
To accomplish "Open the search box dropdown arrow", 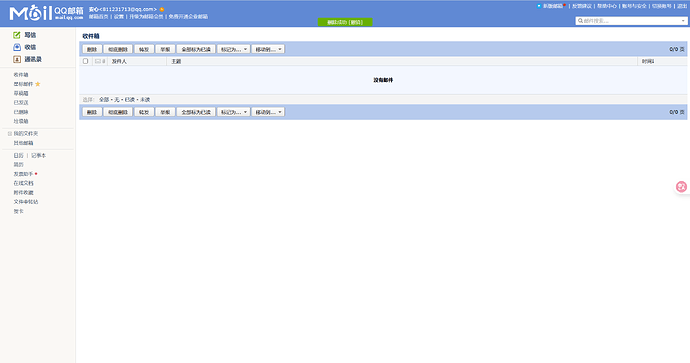I will click(x=683, y=21).
